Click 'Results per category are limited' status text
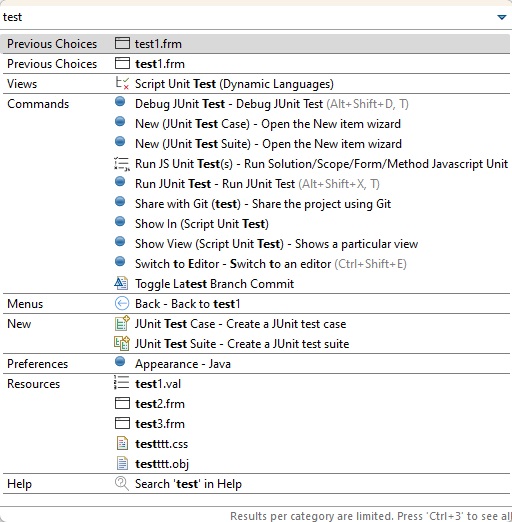 371,516
